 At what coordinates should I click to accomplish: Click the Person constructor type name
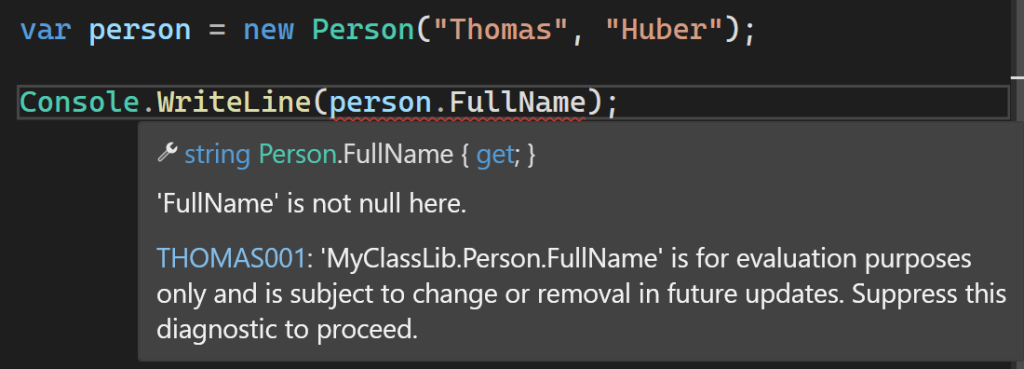pos(363,31)
